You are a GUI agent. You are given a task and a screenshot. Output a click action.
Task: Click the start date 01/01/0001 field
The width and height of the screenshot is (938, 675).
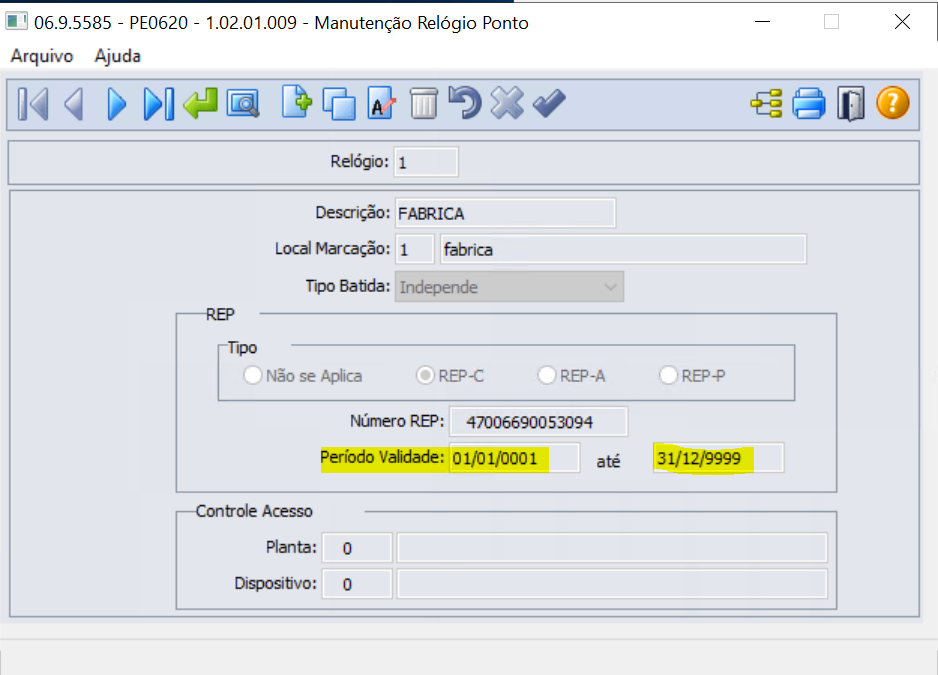click(514, 458)
